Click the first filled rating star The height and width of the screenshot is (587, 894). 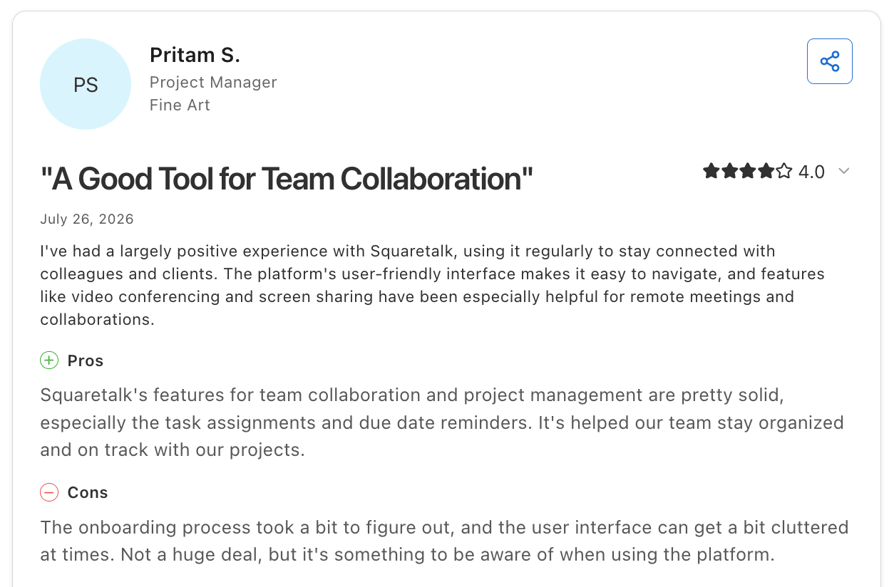(x=711, y=170)
